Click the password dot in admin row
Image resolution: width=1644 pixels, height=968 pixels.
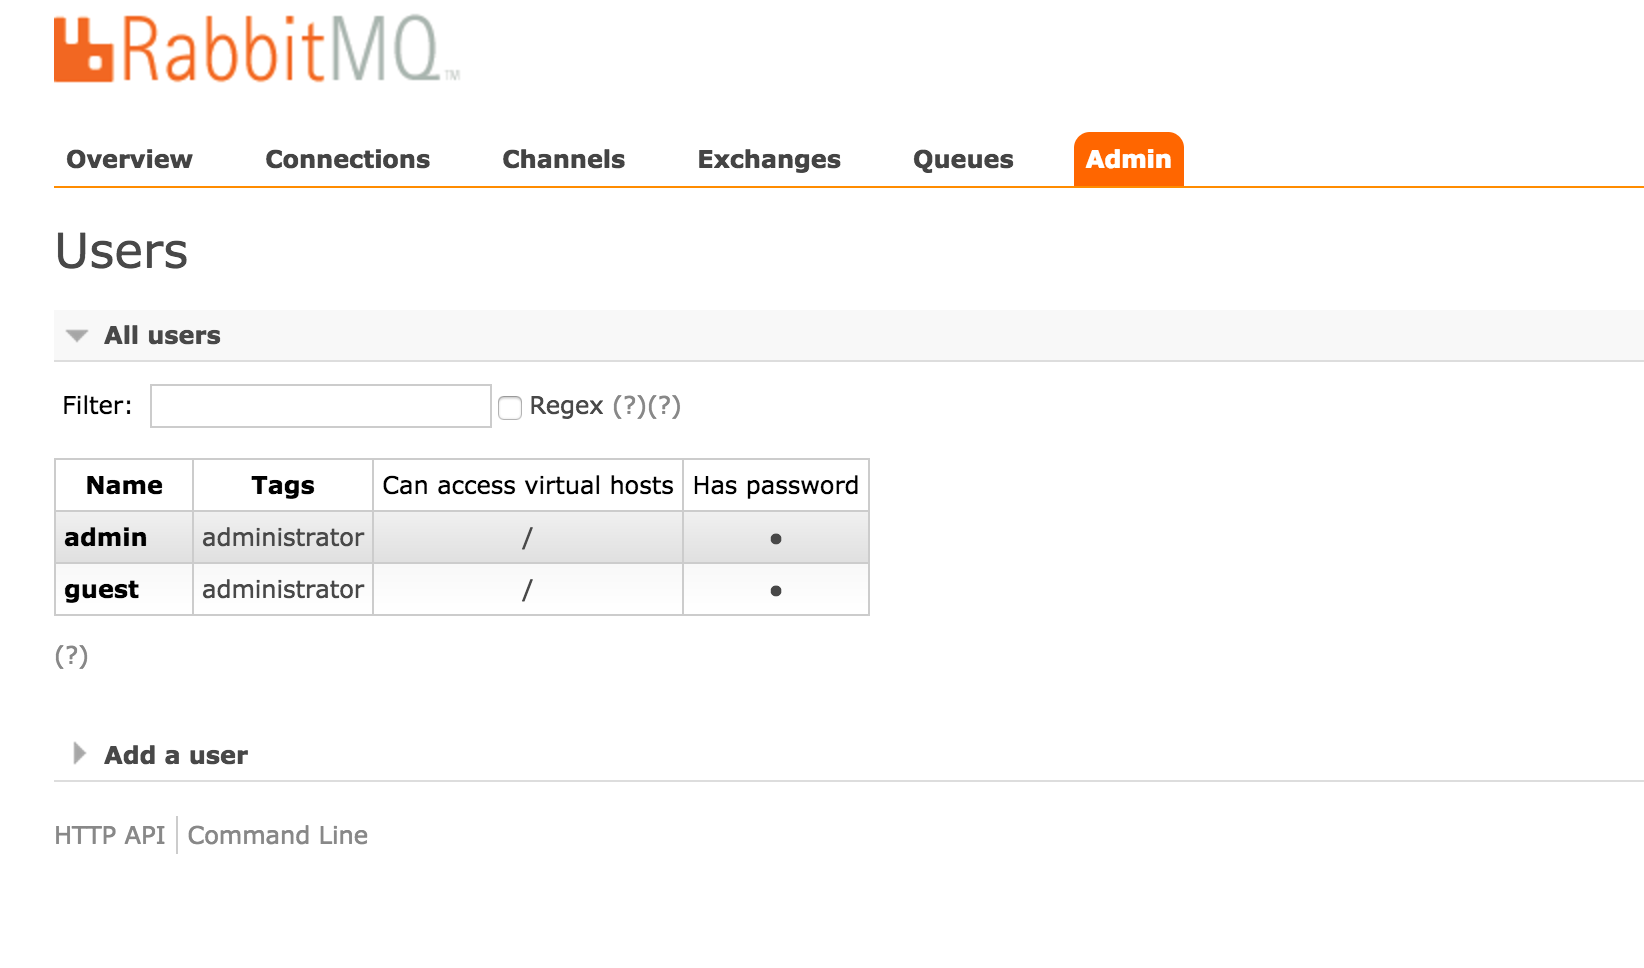pos(776,539)
